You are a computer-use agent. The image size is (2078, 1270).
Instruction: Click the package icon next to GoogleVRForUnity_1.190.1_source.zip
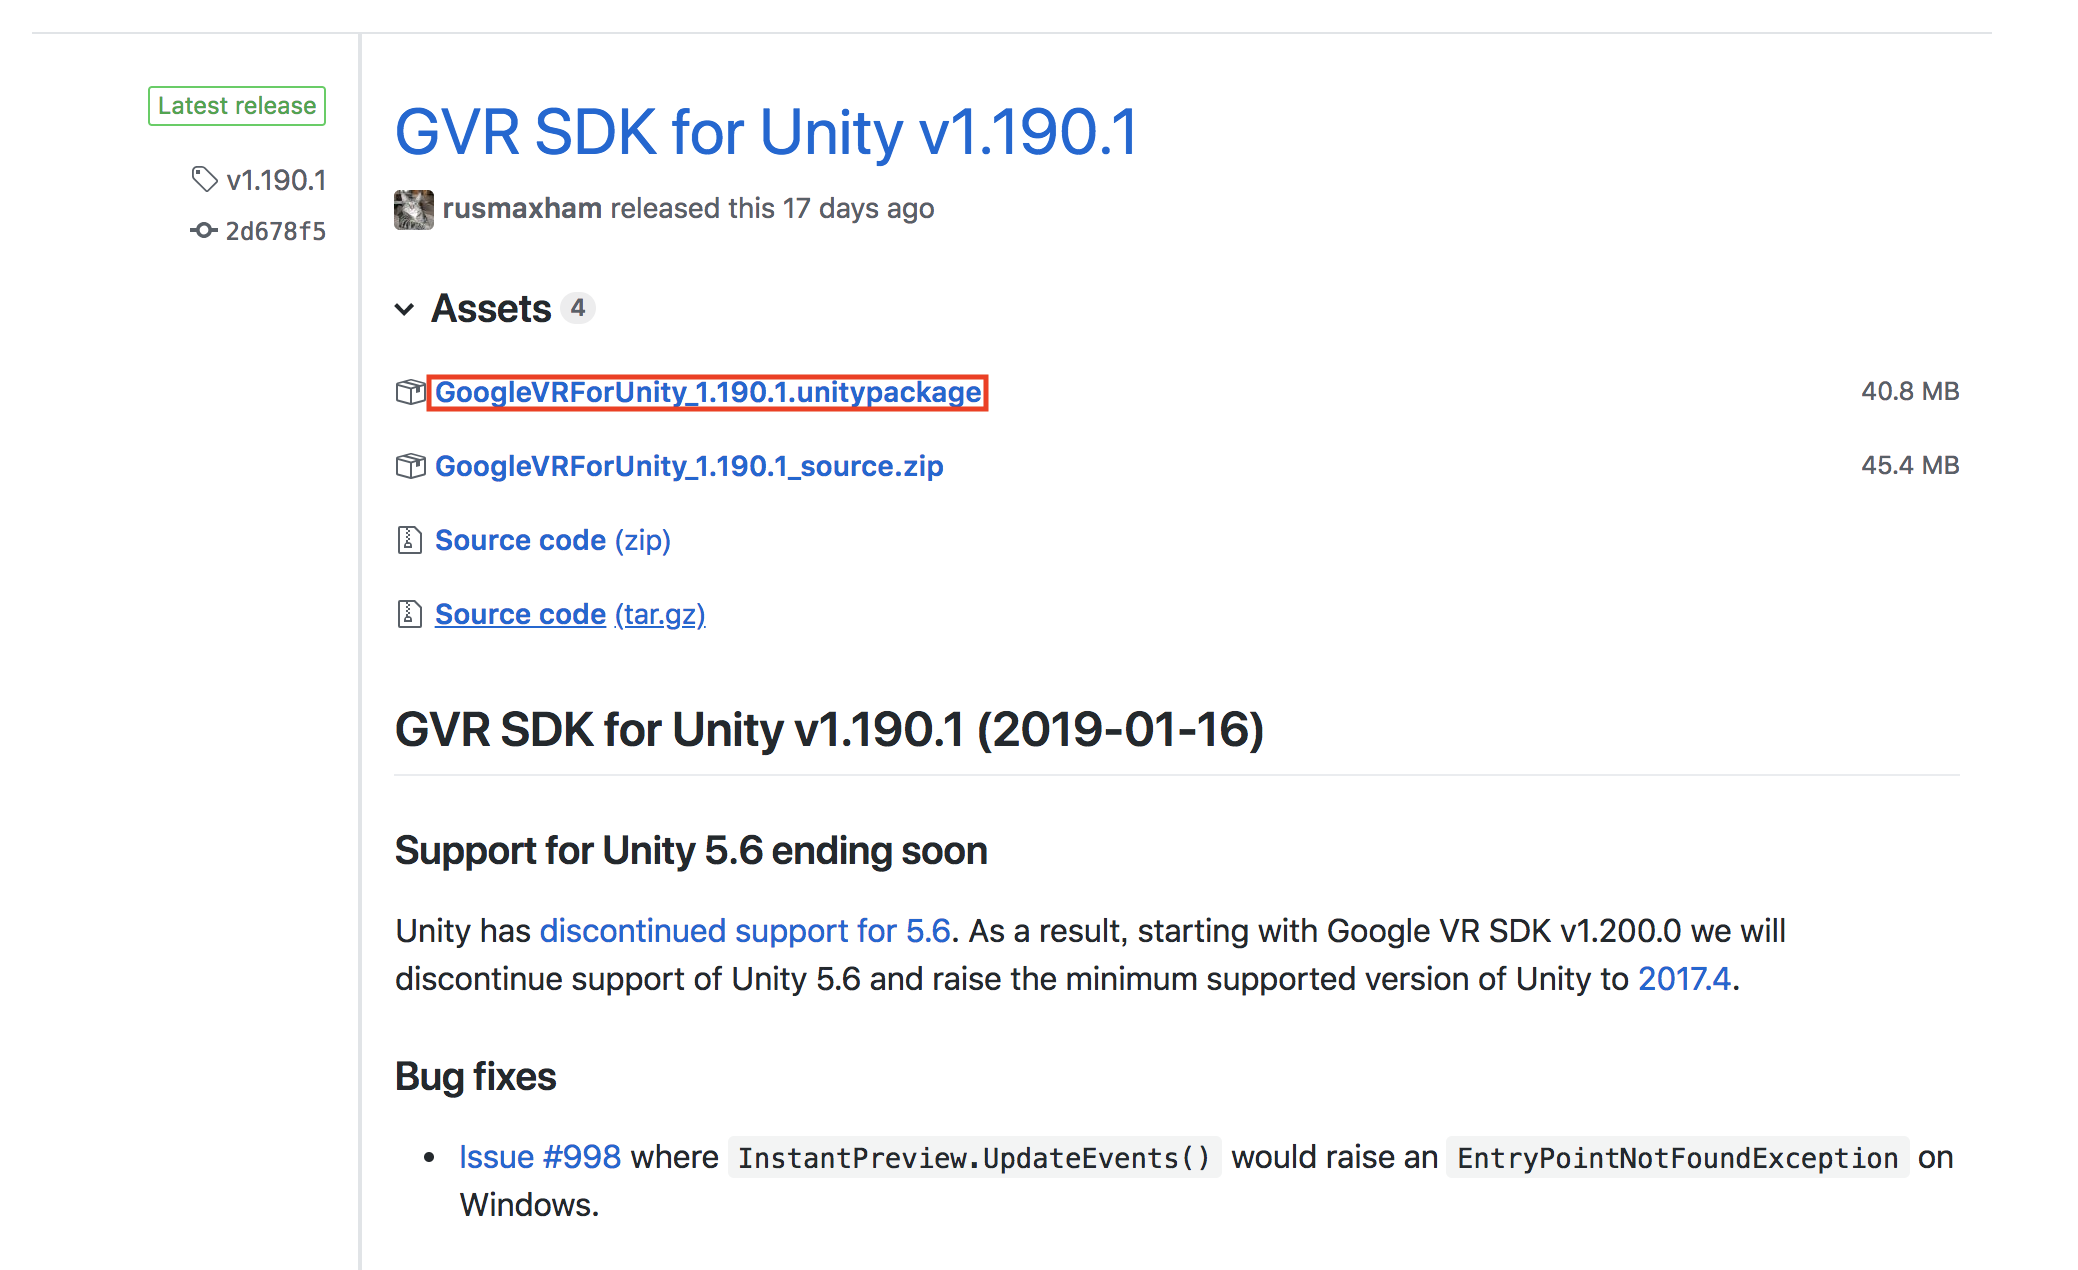(410, 465)
